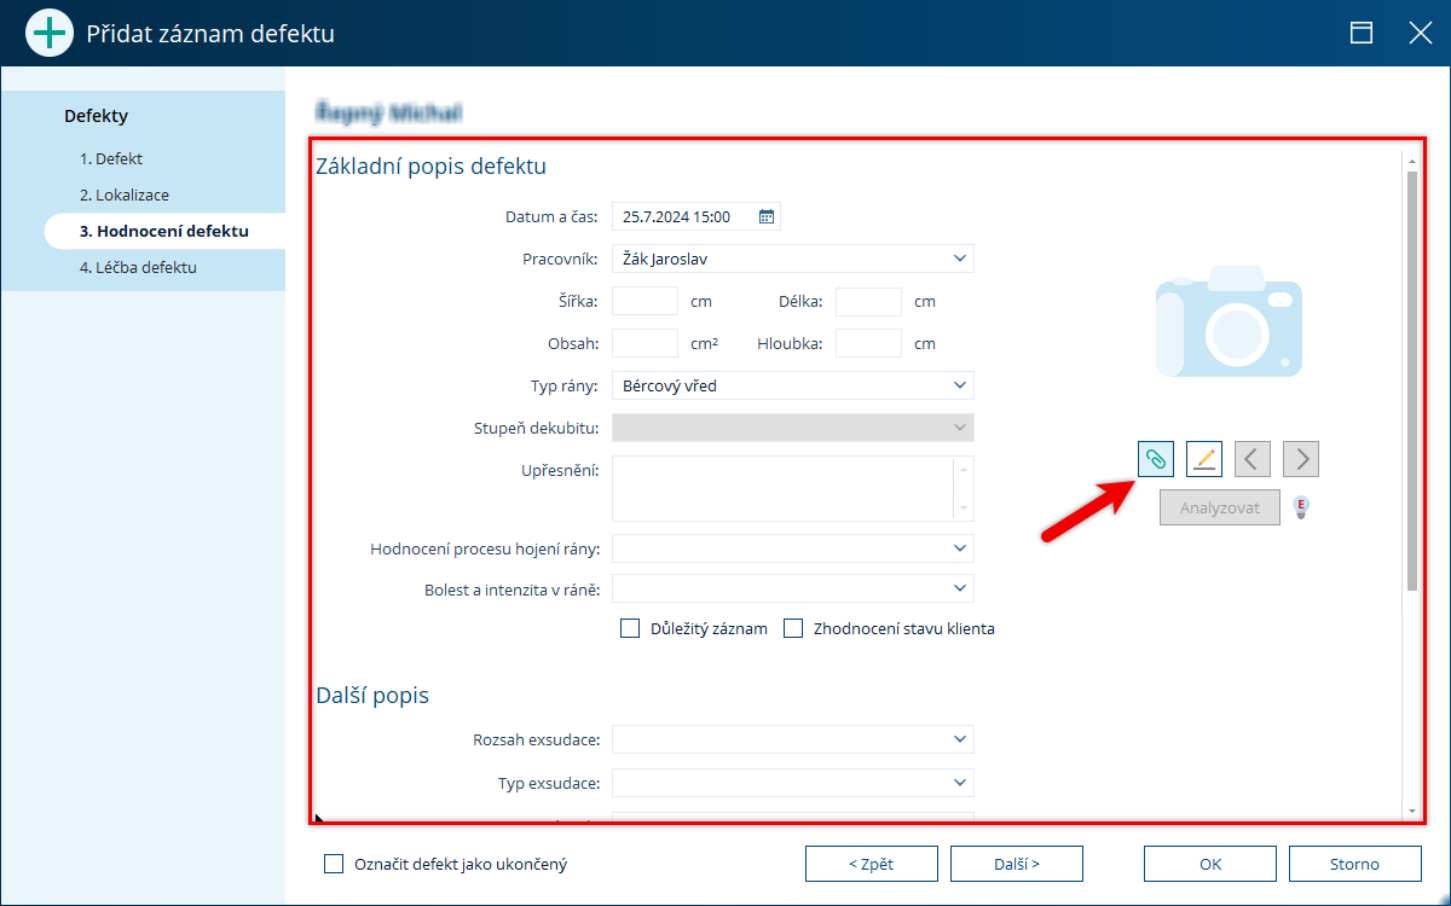
Task: Click into the Upřesnění text area
Action: click(x=784, y=489)
